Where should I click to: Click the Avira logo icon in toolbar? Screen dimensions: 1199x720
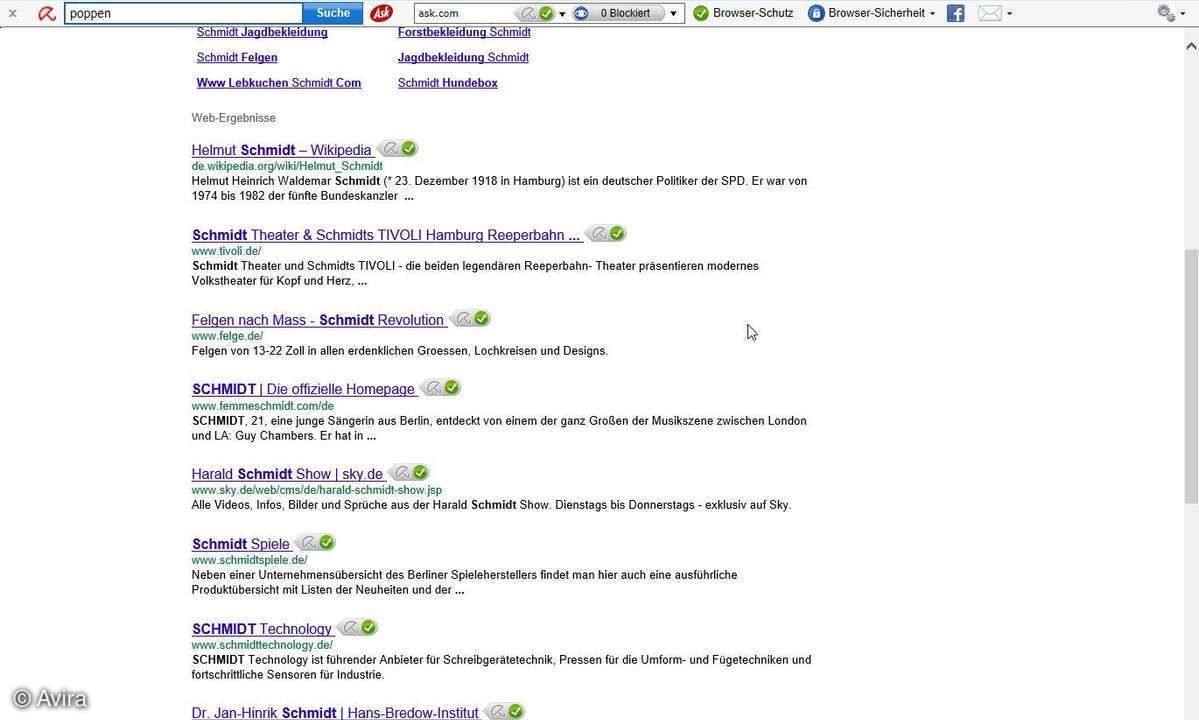click(47, 13)
